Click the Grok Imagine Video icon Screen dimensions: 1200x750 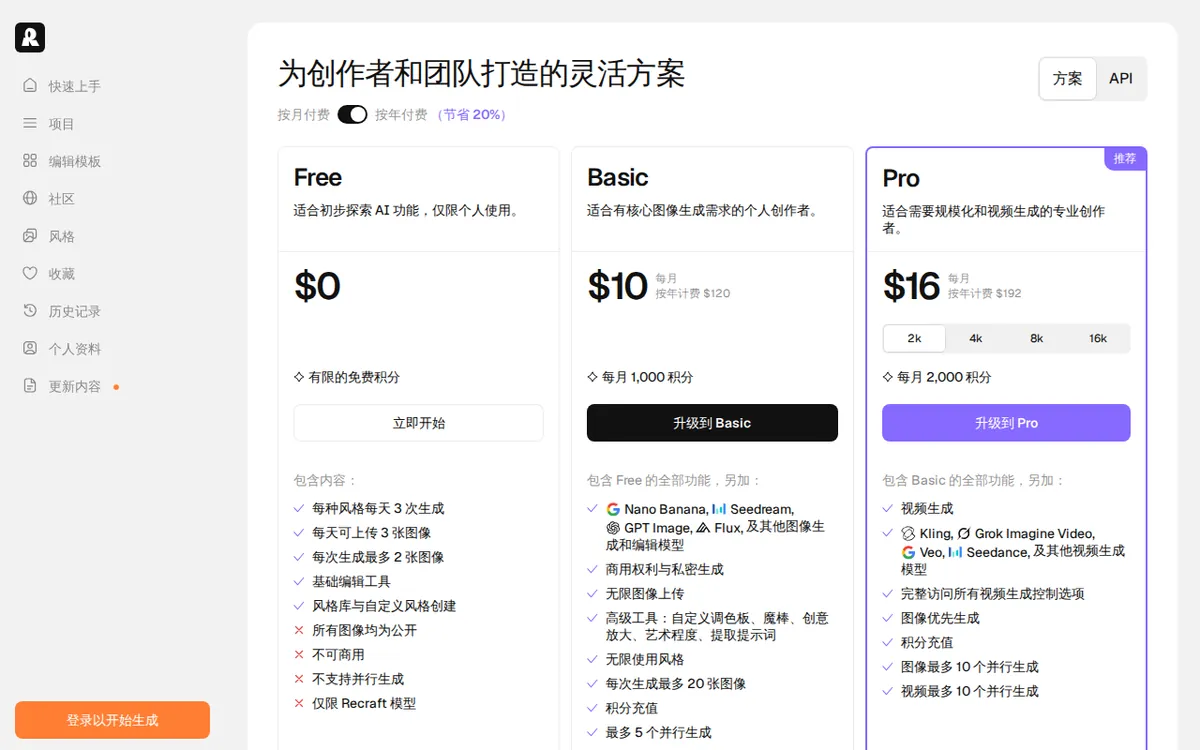[x=964, y=533]
